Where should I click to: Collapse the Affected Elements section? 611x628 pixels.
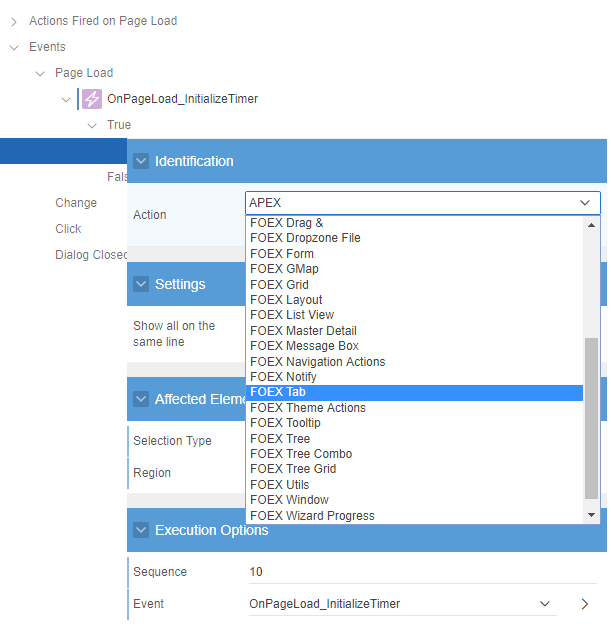point(141,399)
